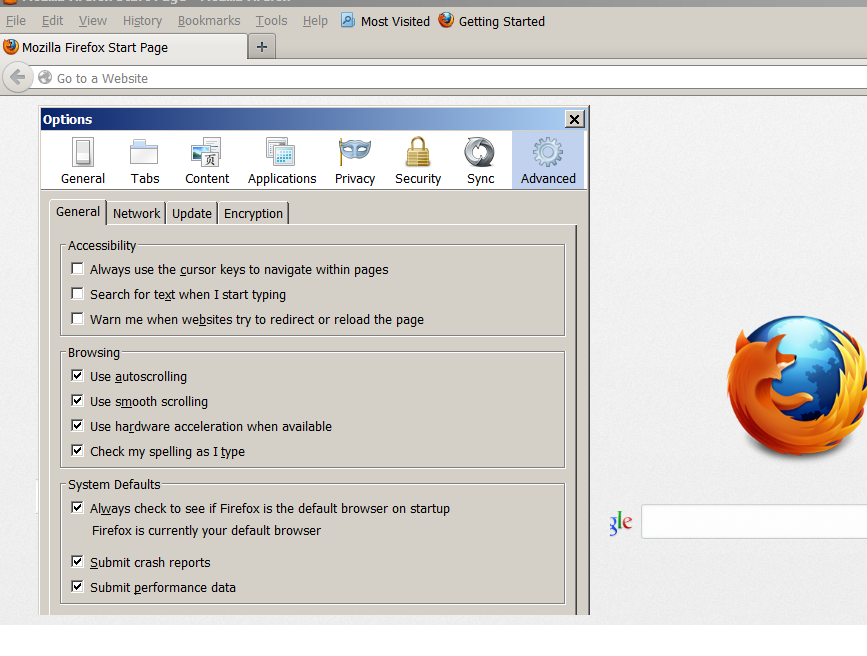Viewport: 867px width, 656px height.
Task: Uncheck always check default browser on startup
Action: click(77, 507)
